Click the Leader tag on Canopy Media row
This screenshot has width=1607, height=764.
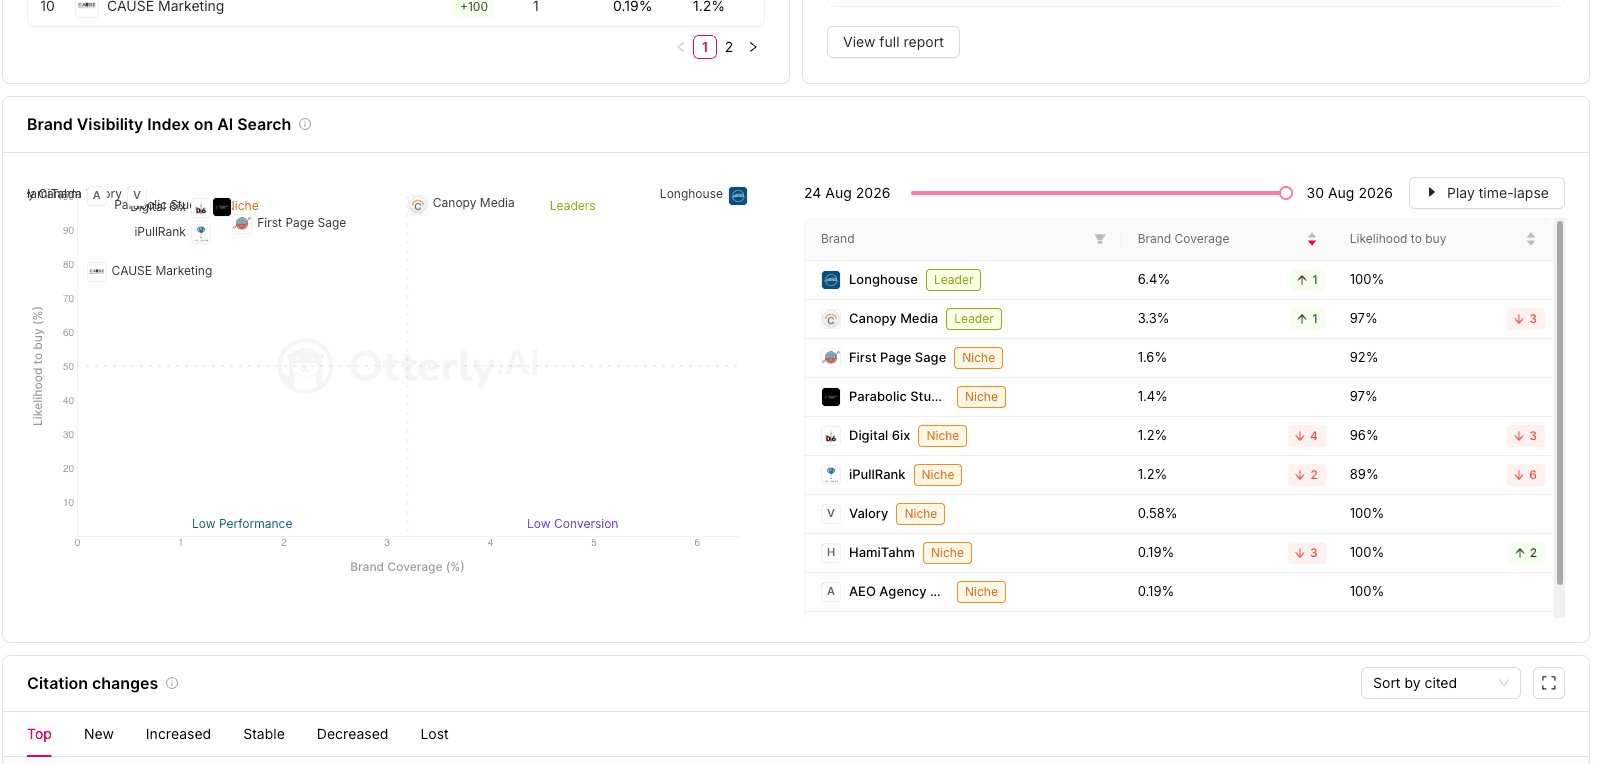pyautogui.click(x=973, y=319)
